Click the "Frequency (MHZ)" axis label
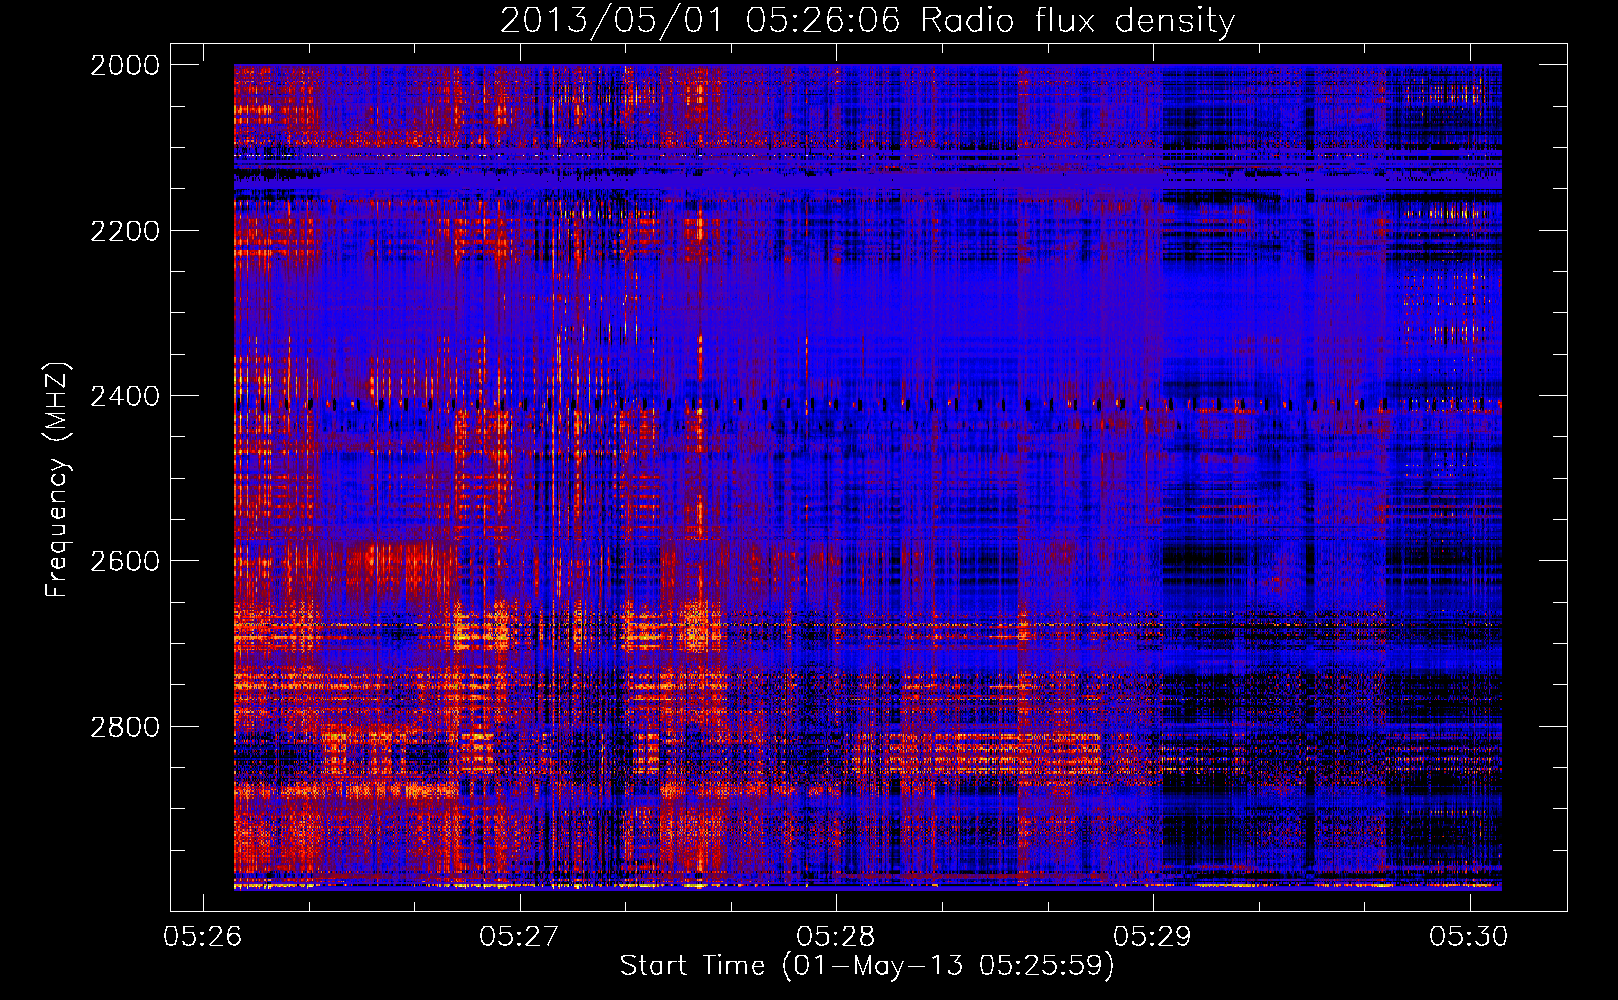This screenshot has height=1000, width=1618. pyautogui.click(x=57, y=480)
